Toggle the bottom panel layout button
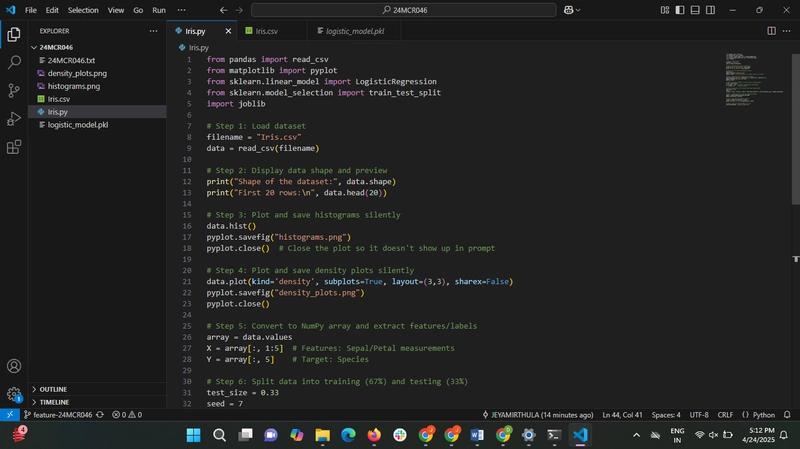The width and height of the screenshot is (800, 449). [695, 10]
